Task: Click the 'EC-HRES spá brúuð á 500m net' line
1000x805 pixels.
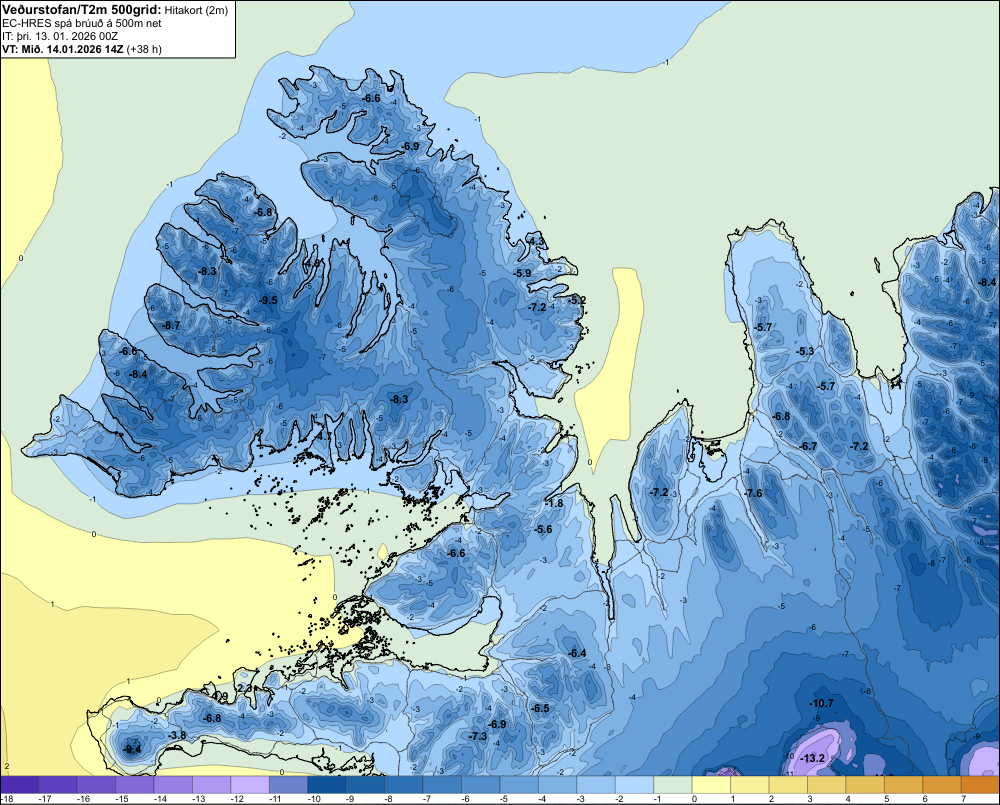Action: tap(82, 23)
